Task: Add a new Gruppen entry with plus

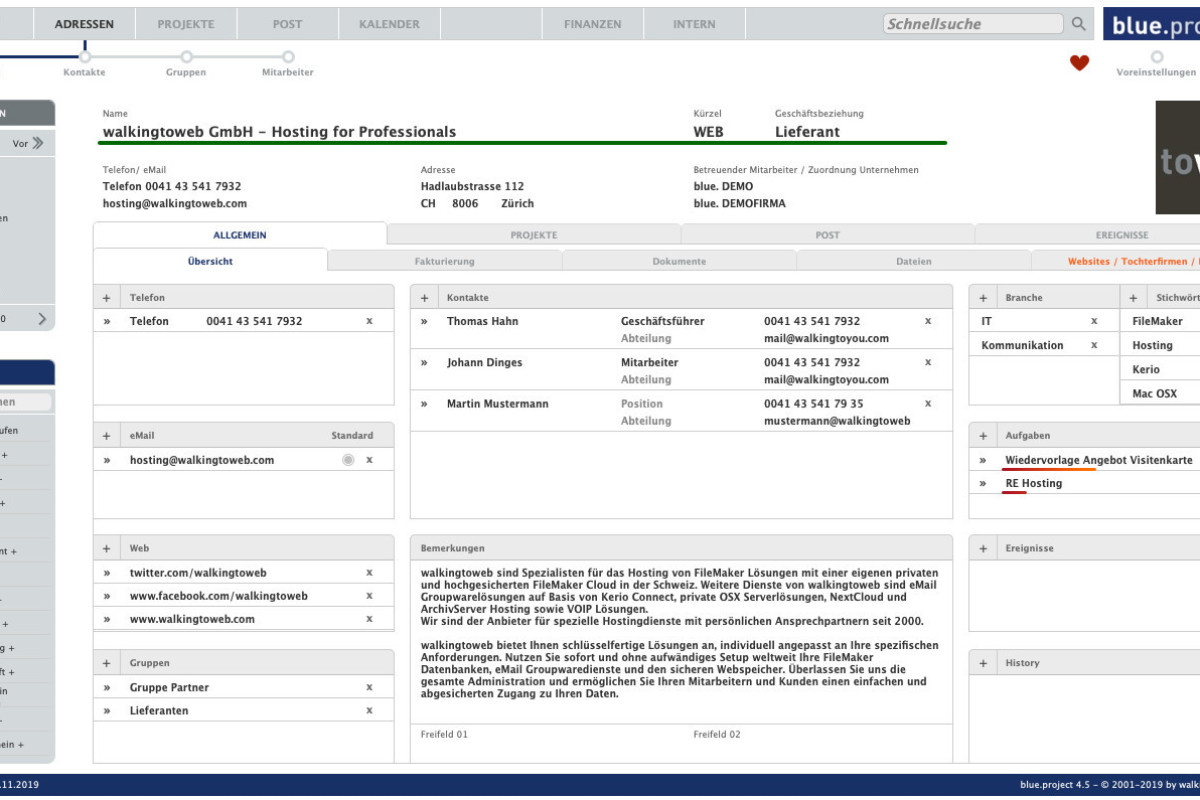Action: 107,663
